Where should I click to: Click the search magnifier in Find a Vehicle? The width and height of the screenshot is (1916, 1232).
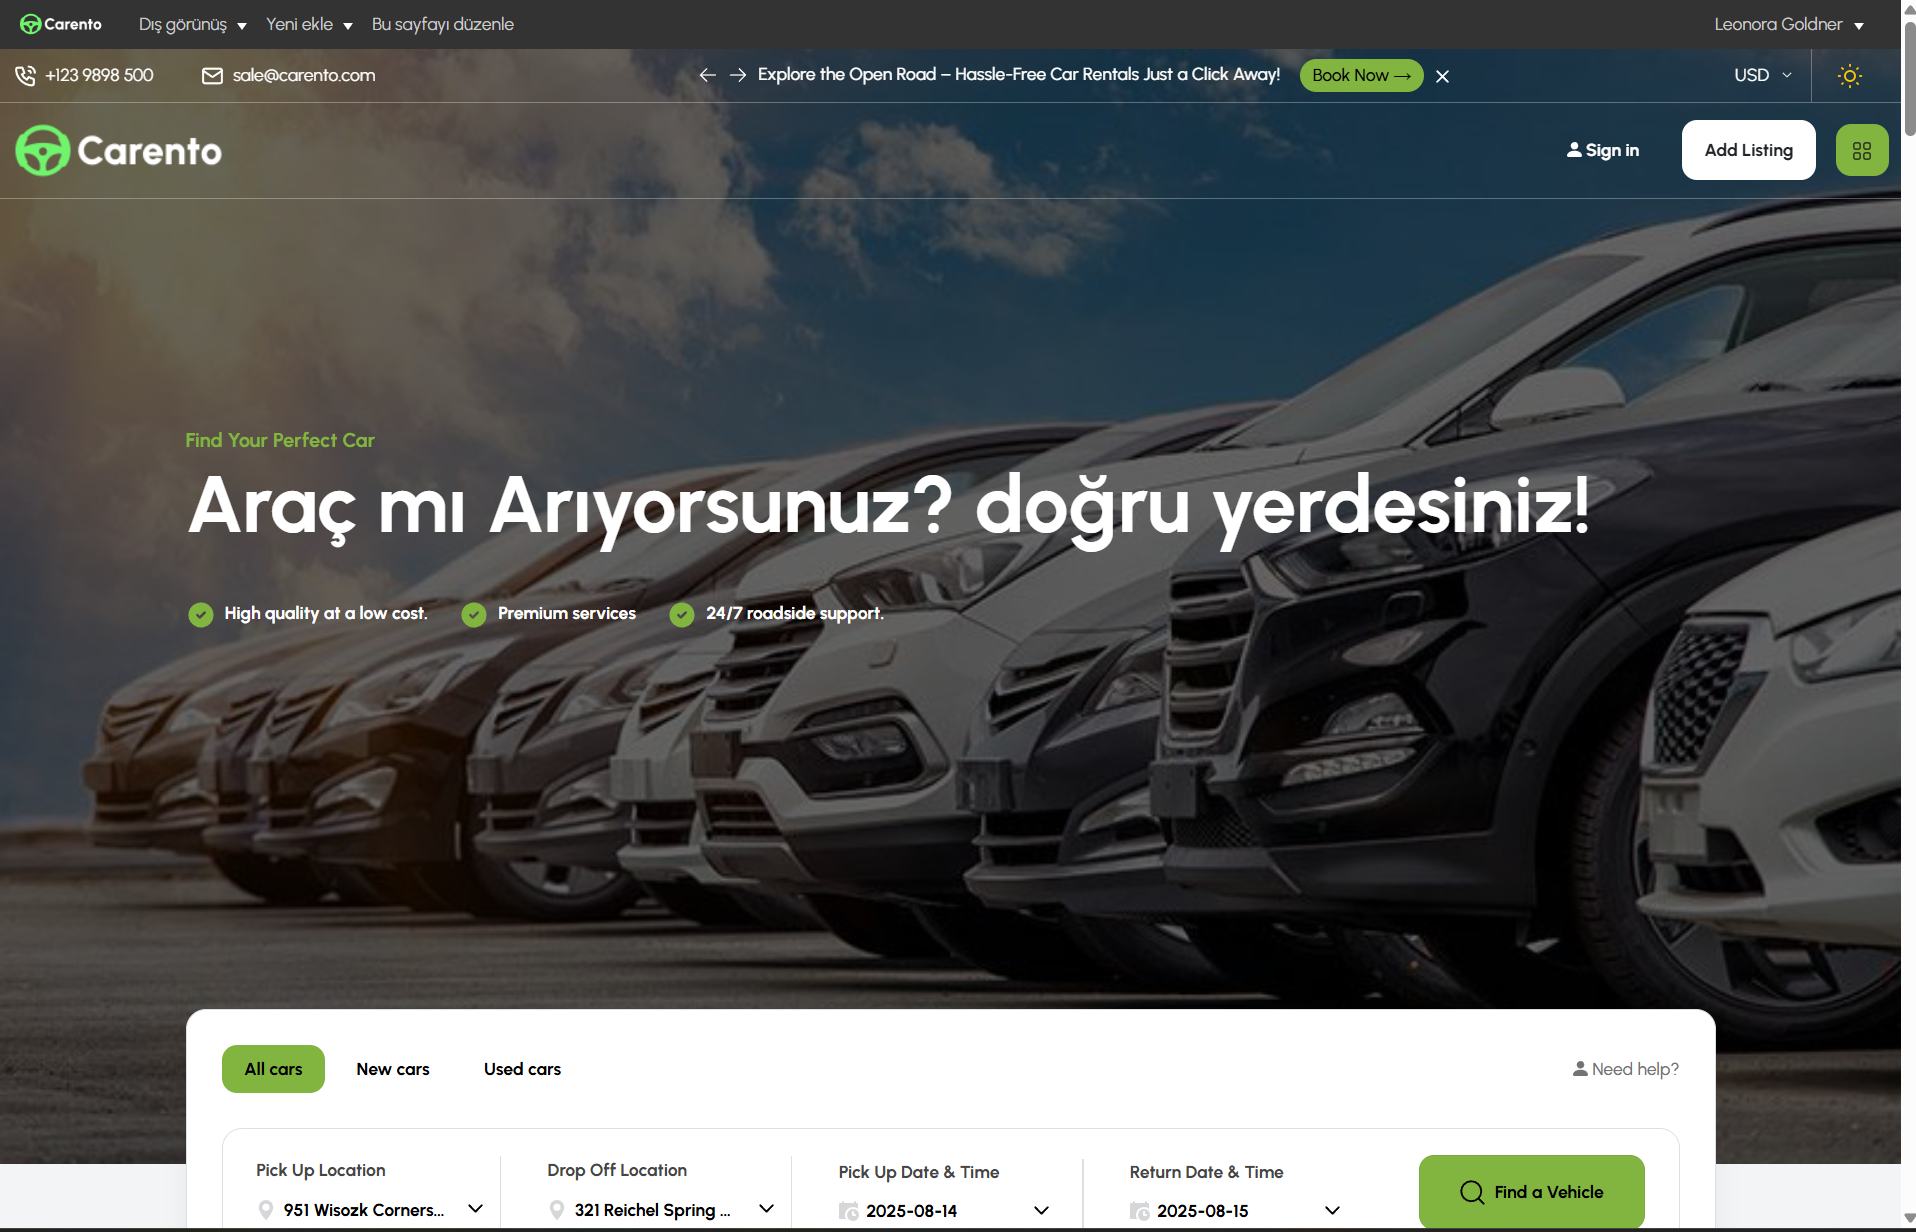click(x=1471, y=1192)
